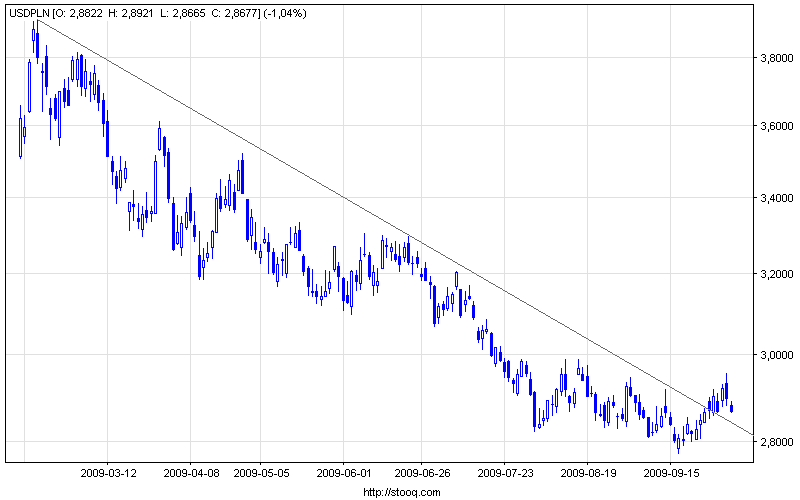Select the USDPLN symbol title
Screen dimensions: 800x500
pos(30,14)
